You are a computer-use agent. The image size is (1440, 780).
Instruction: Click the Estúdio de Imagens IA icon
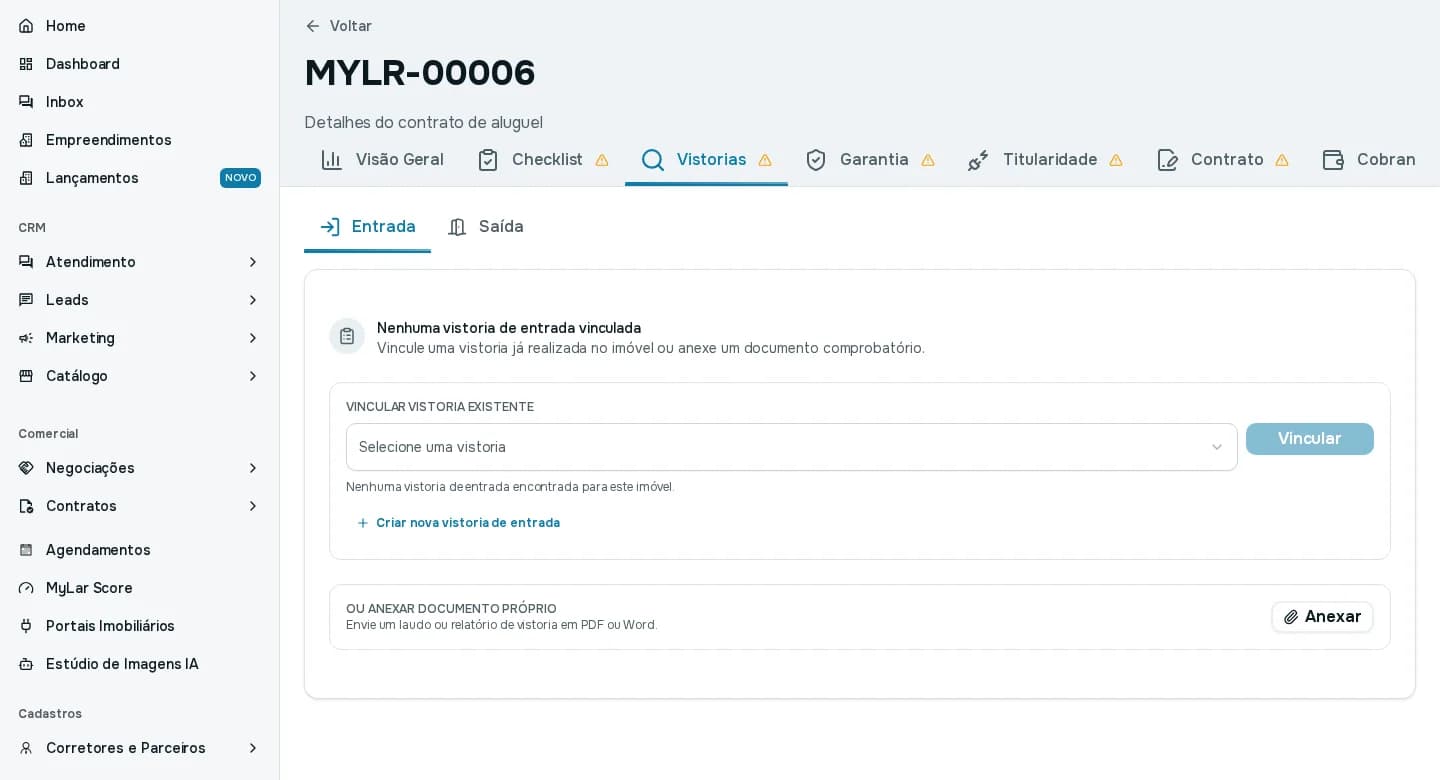click(26, 664)
